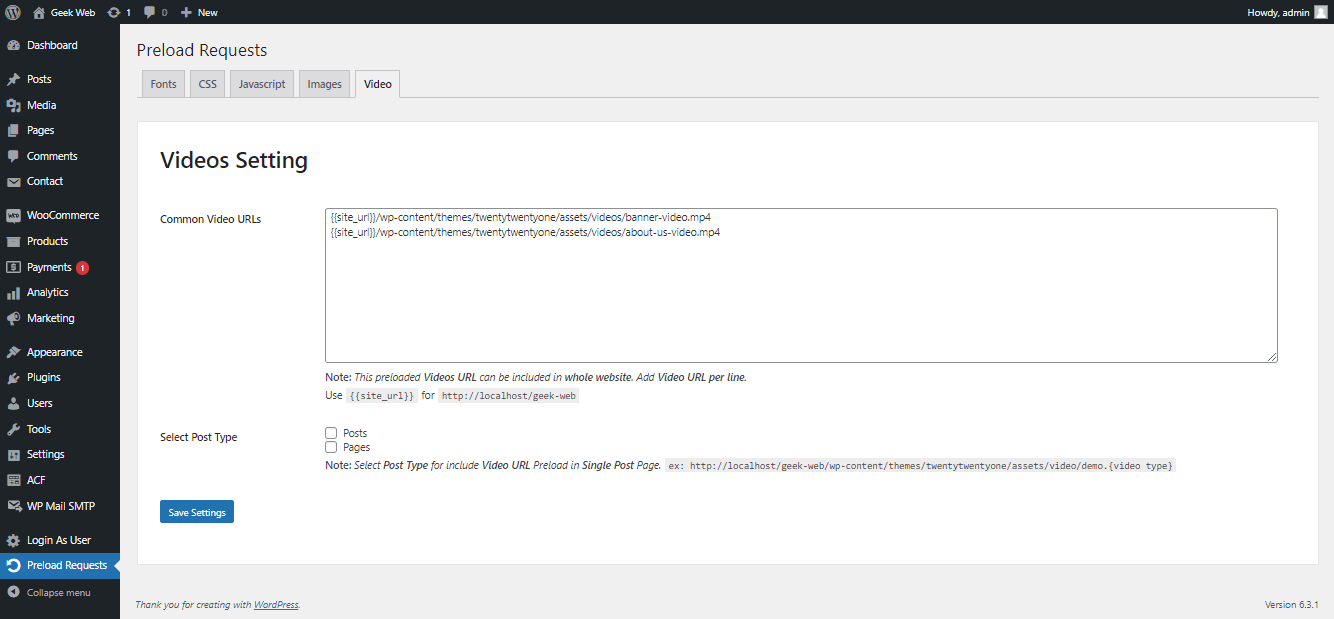Click the Select Post Type label

[x=199, y=437]
